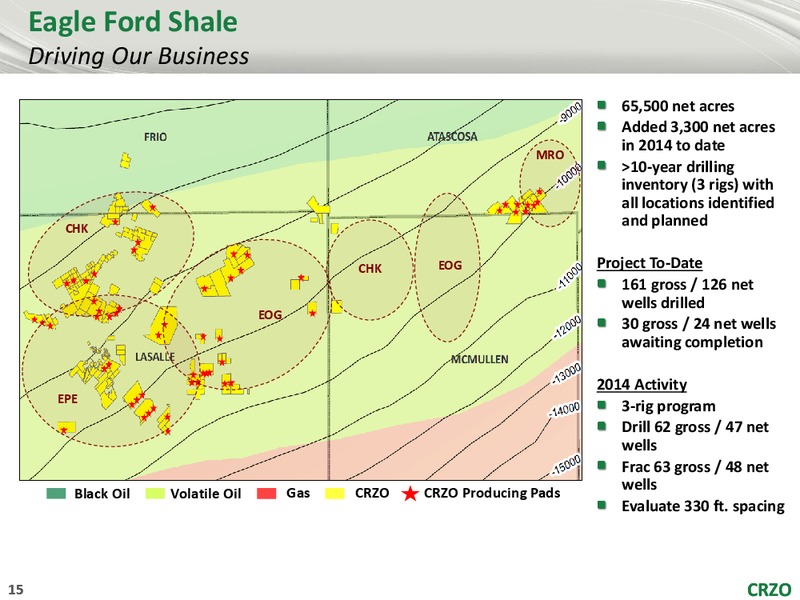Image resolution: width=800 pixels, height=600 pixels.
Task: Select the "Driving Our Business" subtitle
Action: pos(139,56)
